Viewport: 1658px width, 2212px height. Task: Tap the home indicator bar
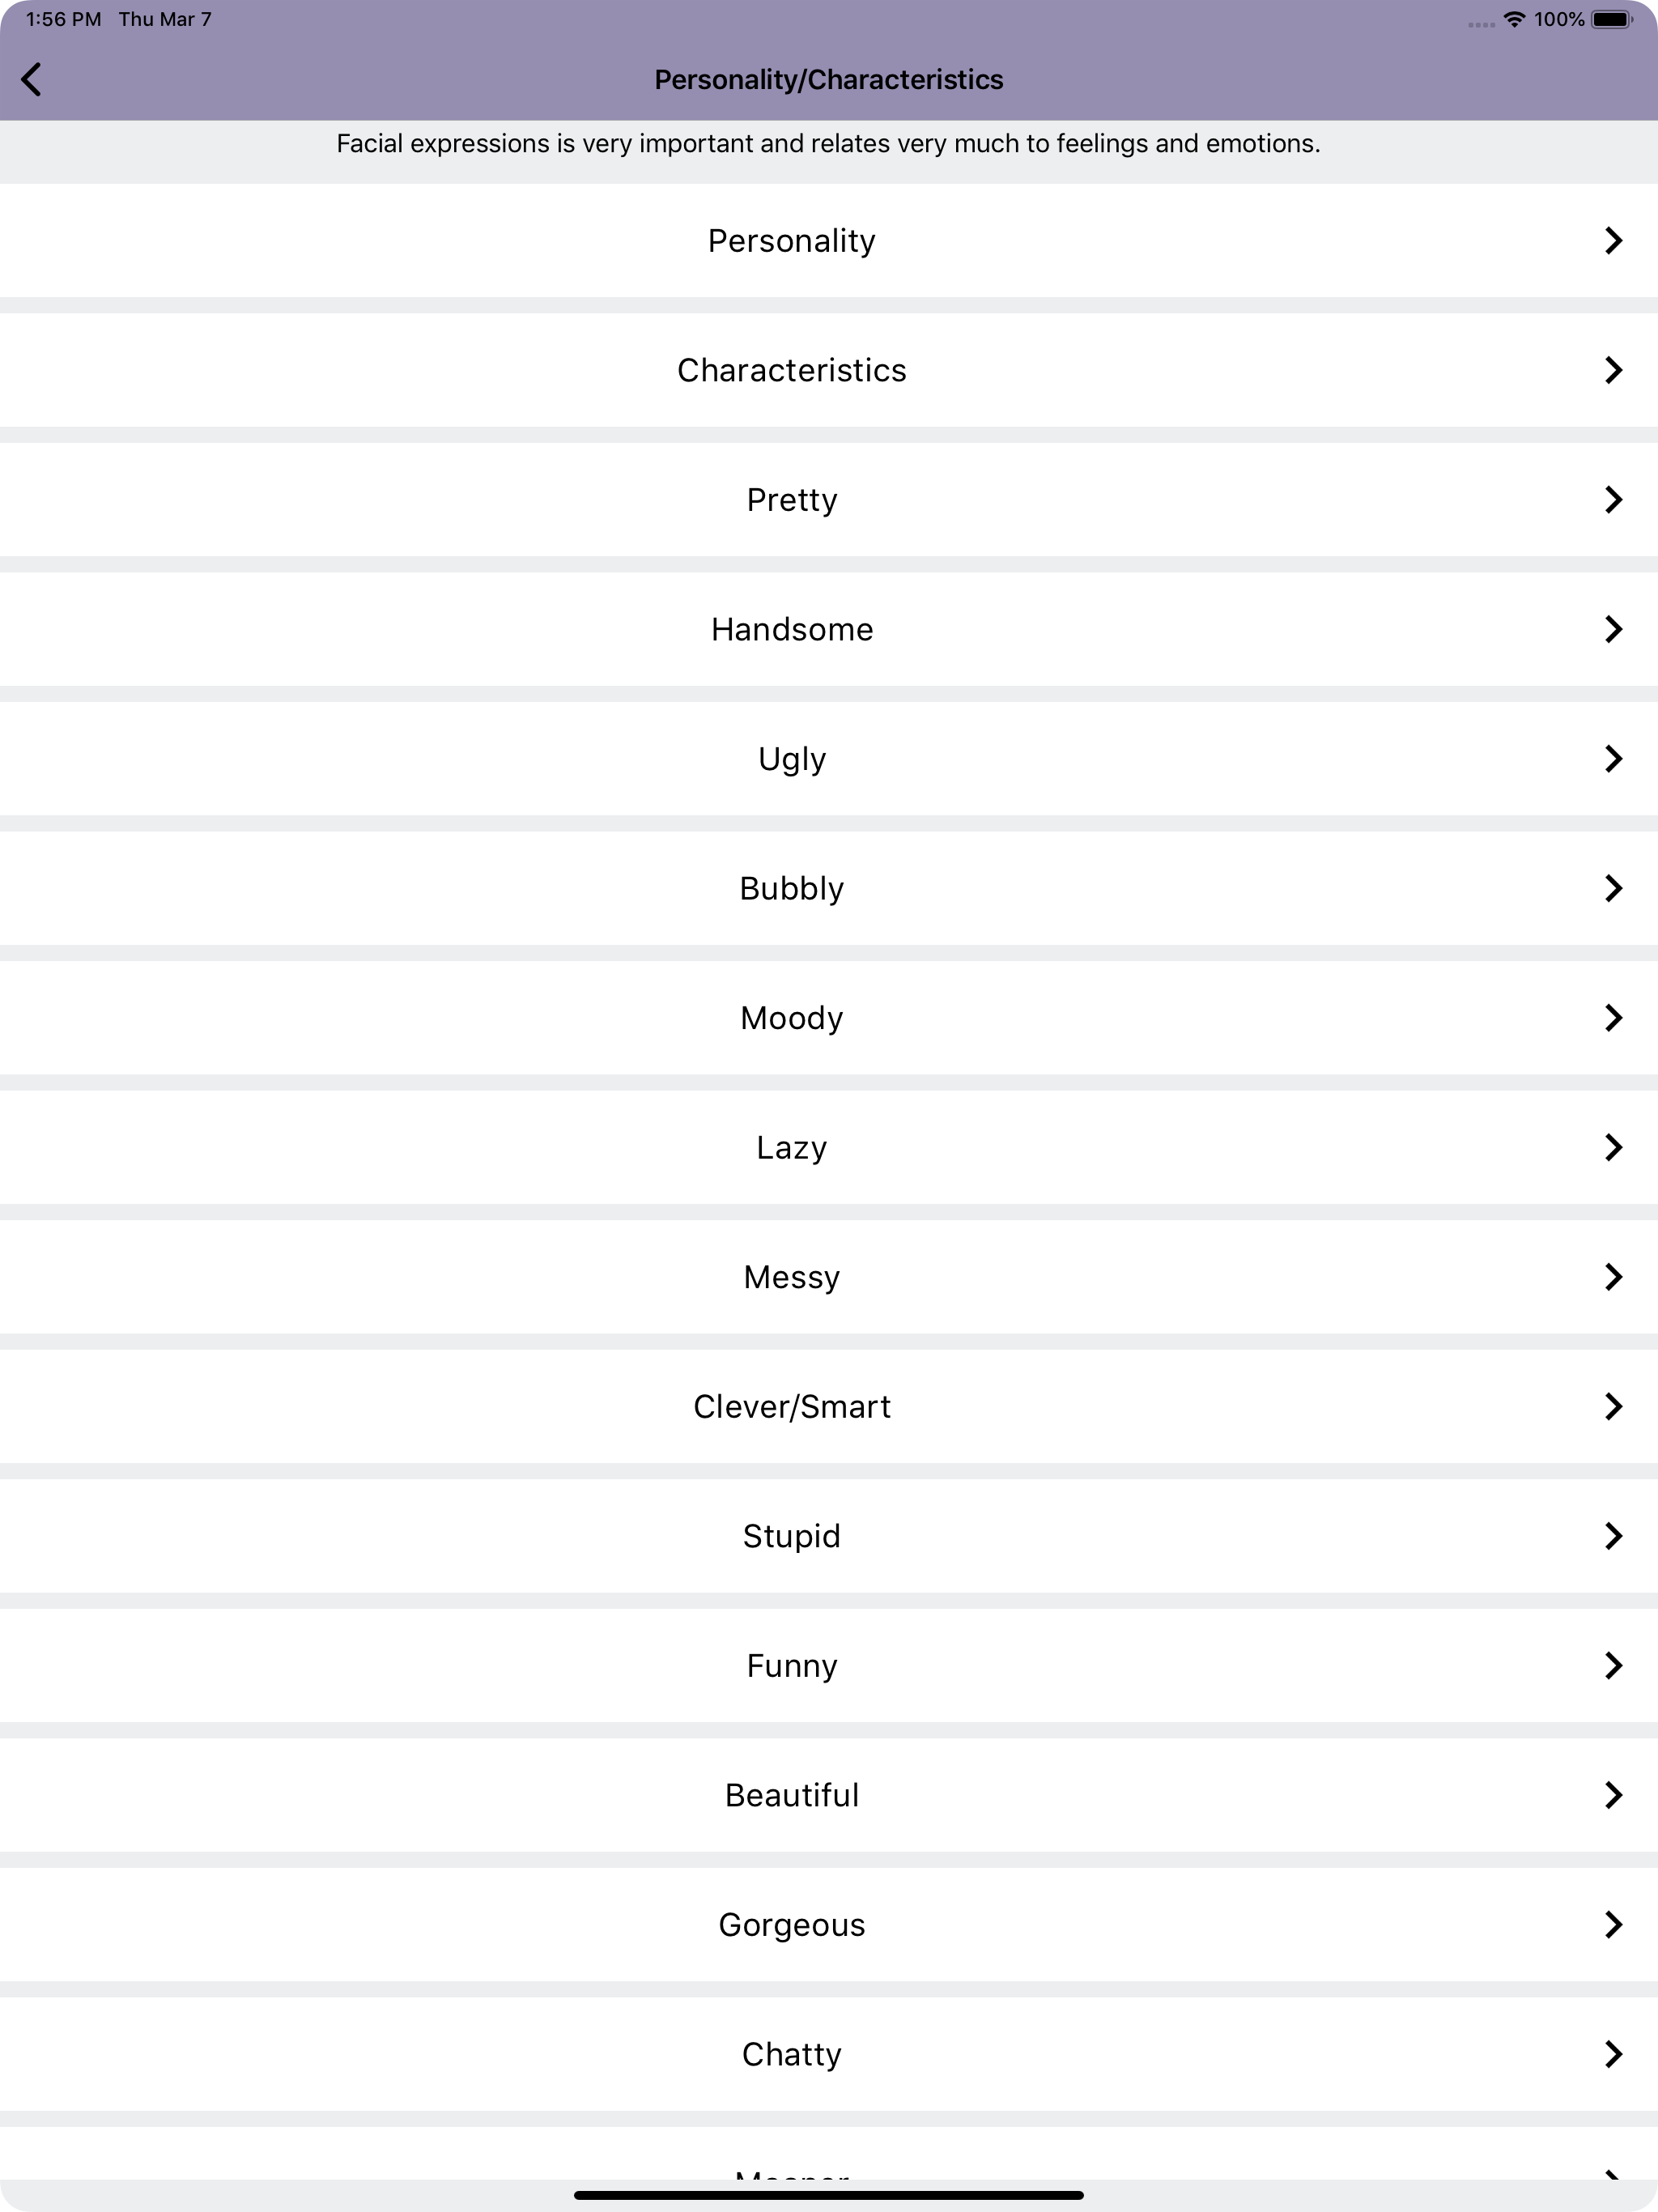click(x=829, y=2195)
